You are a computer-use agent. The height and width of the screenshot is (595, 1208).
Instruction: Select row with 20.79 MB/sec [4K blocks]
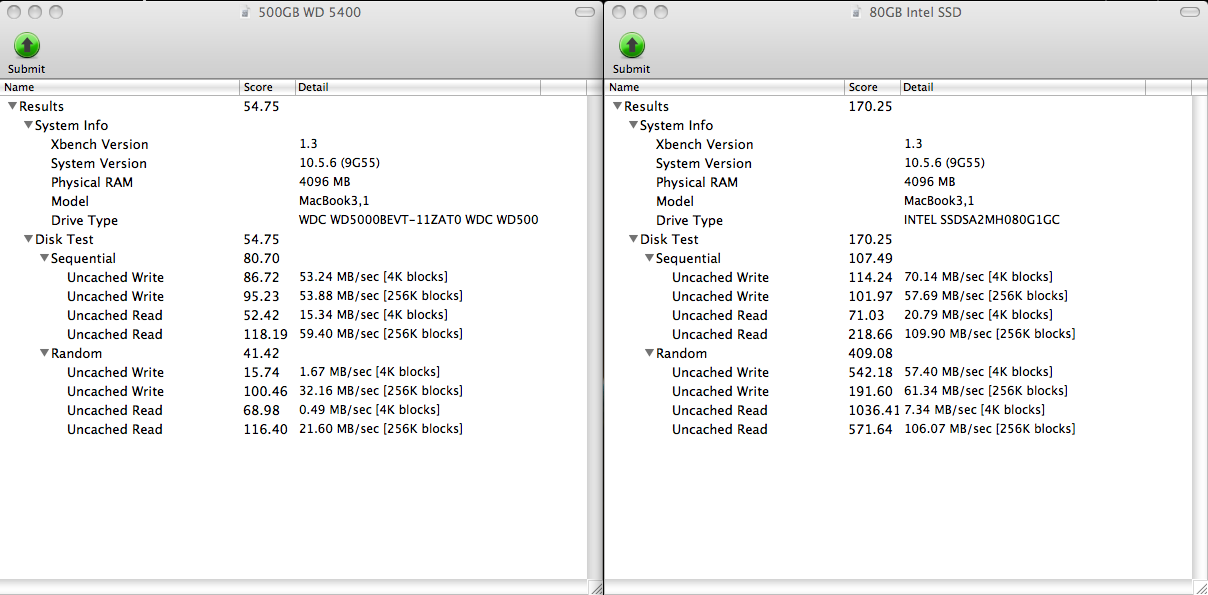point(898,315)
